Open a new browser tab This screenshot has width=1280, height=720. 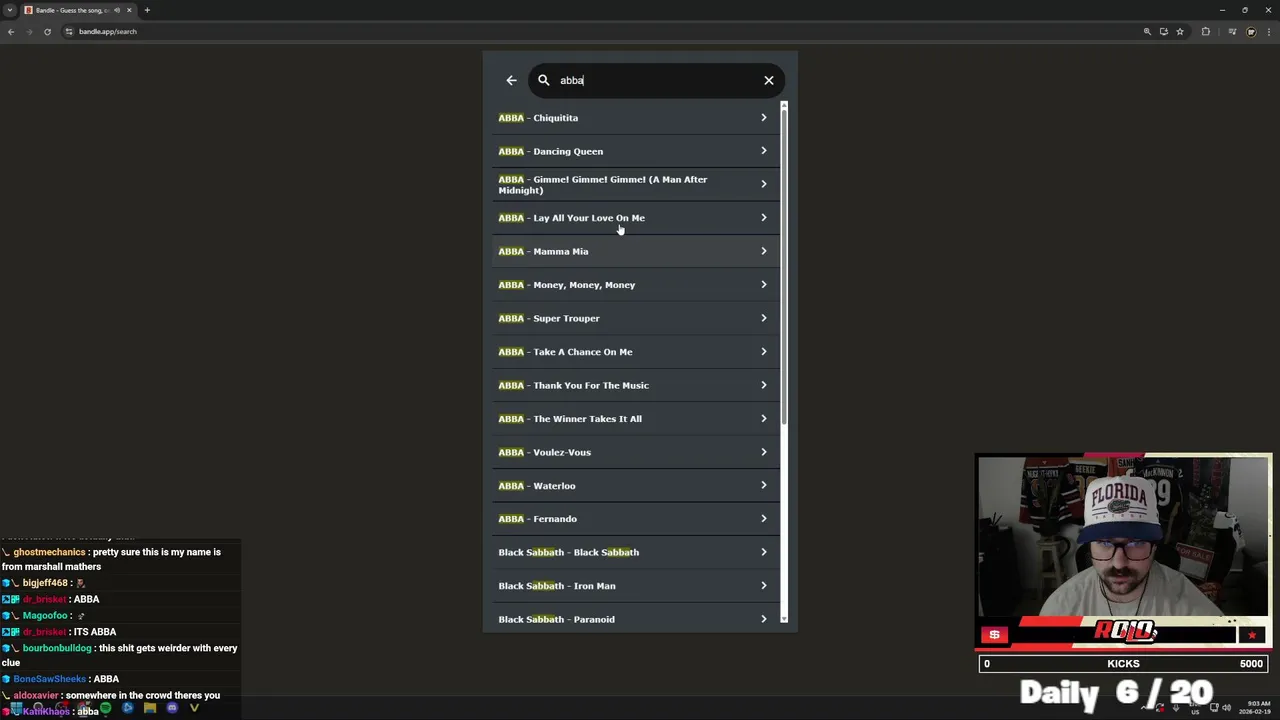point(147,10)
